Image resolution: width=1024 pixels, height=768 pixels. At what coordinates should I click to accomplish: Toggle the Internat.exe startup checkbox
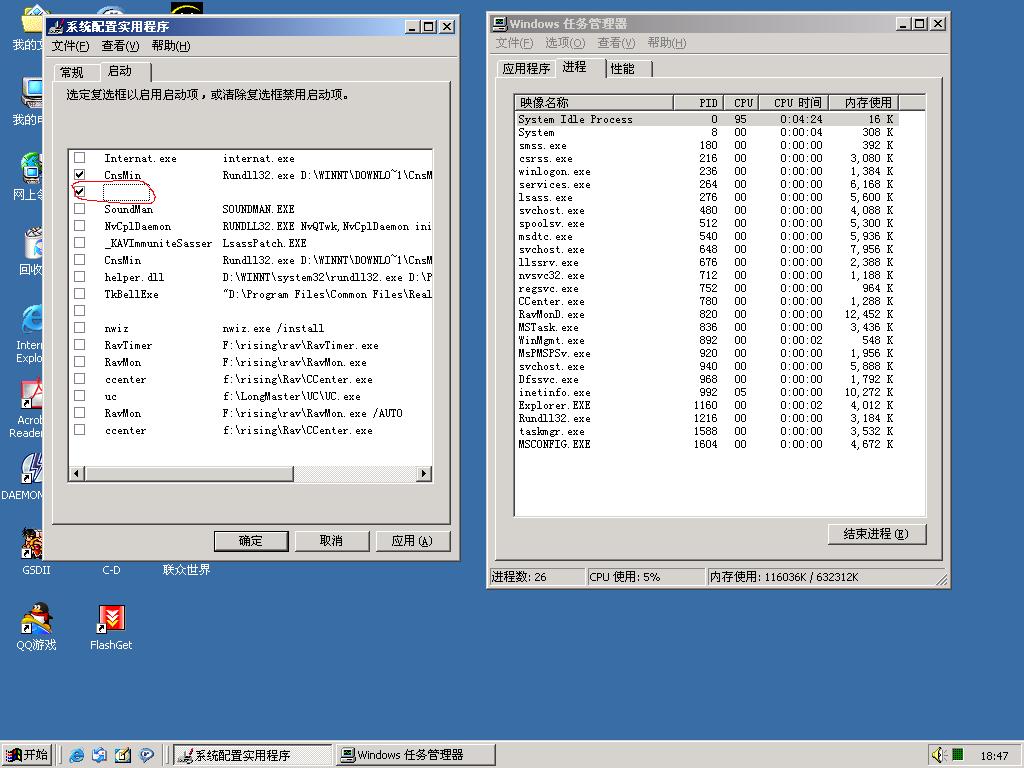[x=80, y=157]
